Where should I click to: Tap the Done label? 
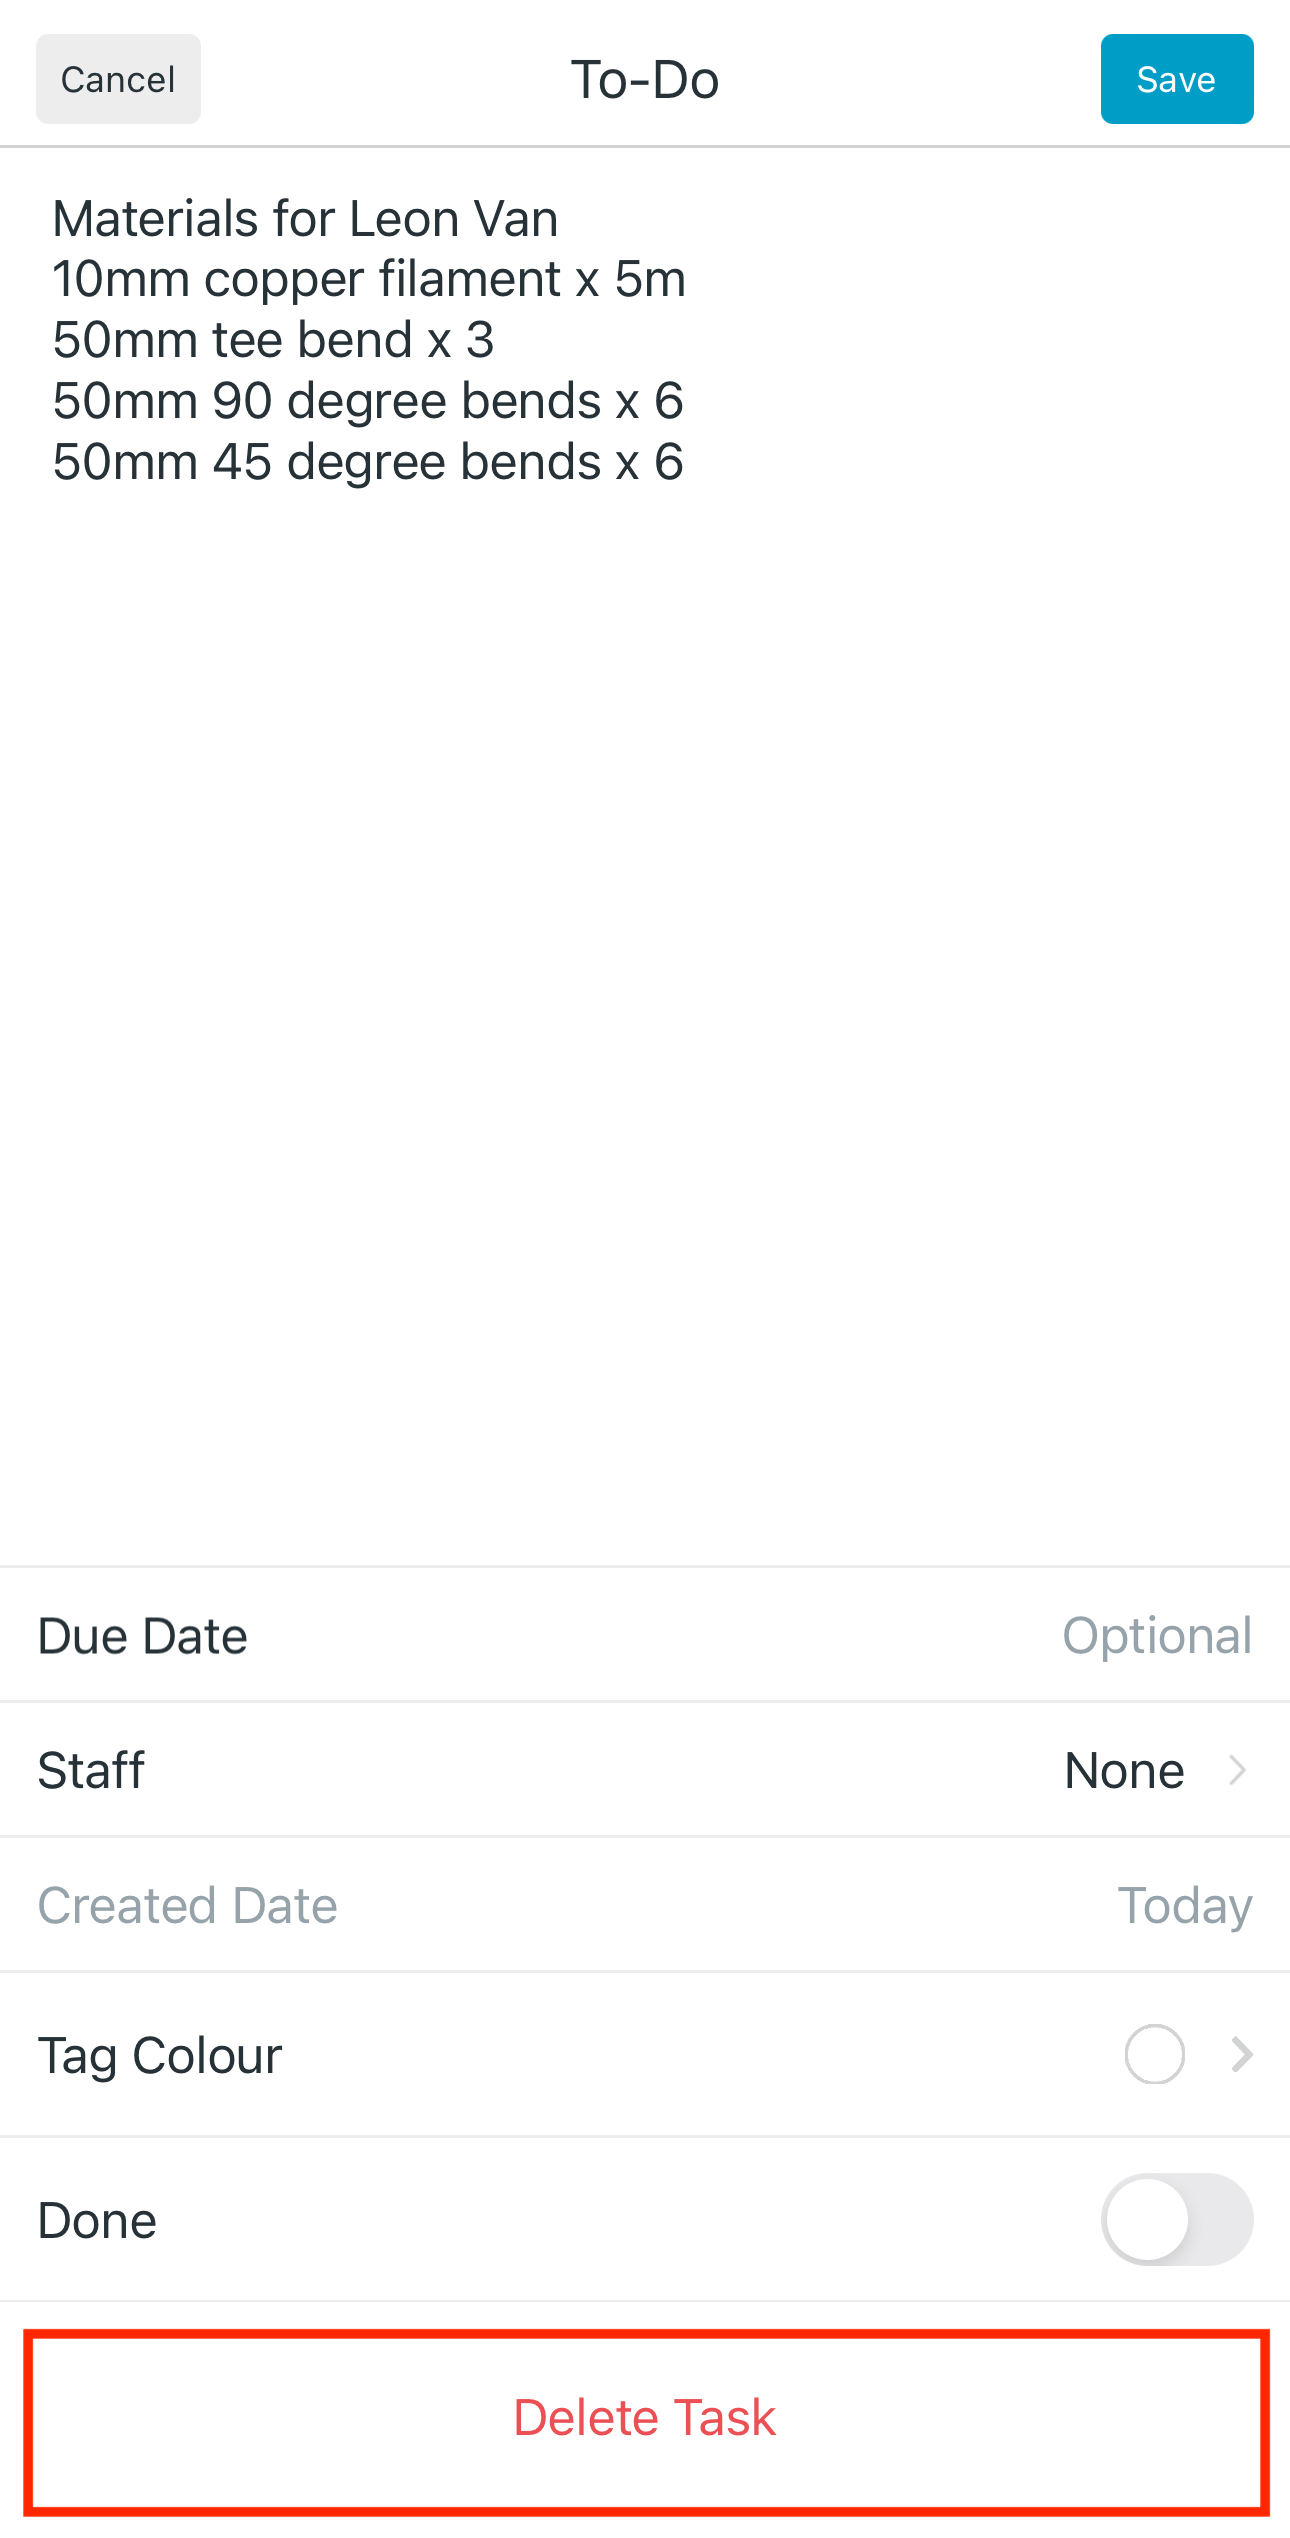97,2220
